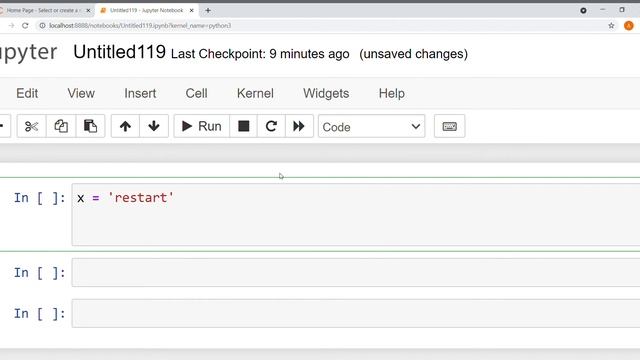
Task: Open the Cell menu
Action: [196, 93]
